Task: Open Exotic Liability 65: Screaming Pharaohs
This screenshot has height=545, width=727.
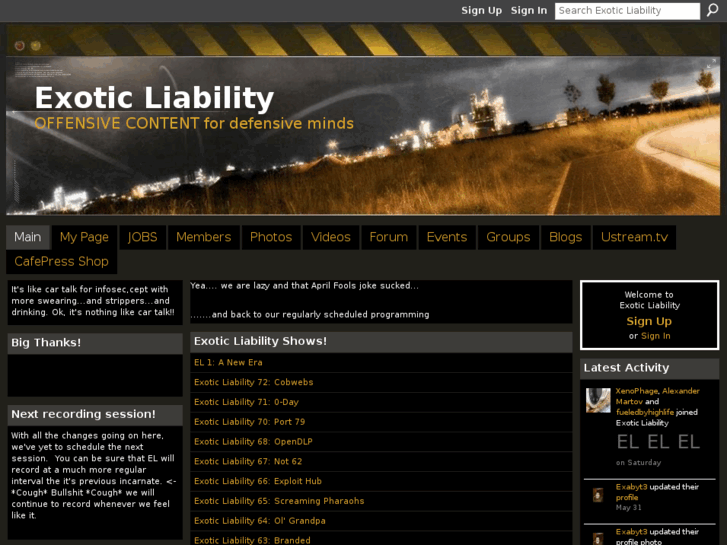Action: click(279, 501)
